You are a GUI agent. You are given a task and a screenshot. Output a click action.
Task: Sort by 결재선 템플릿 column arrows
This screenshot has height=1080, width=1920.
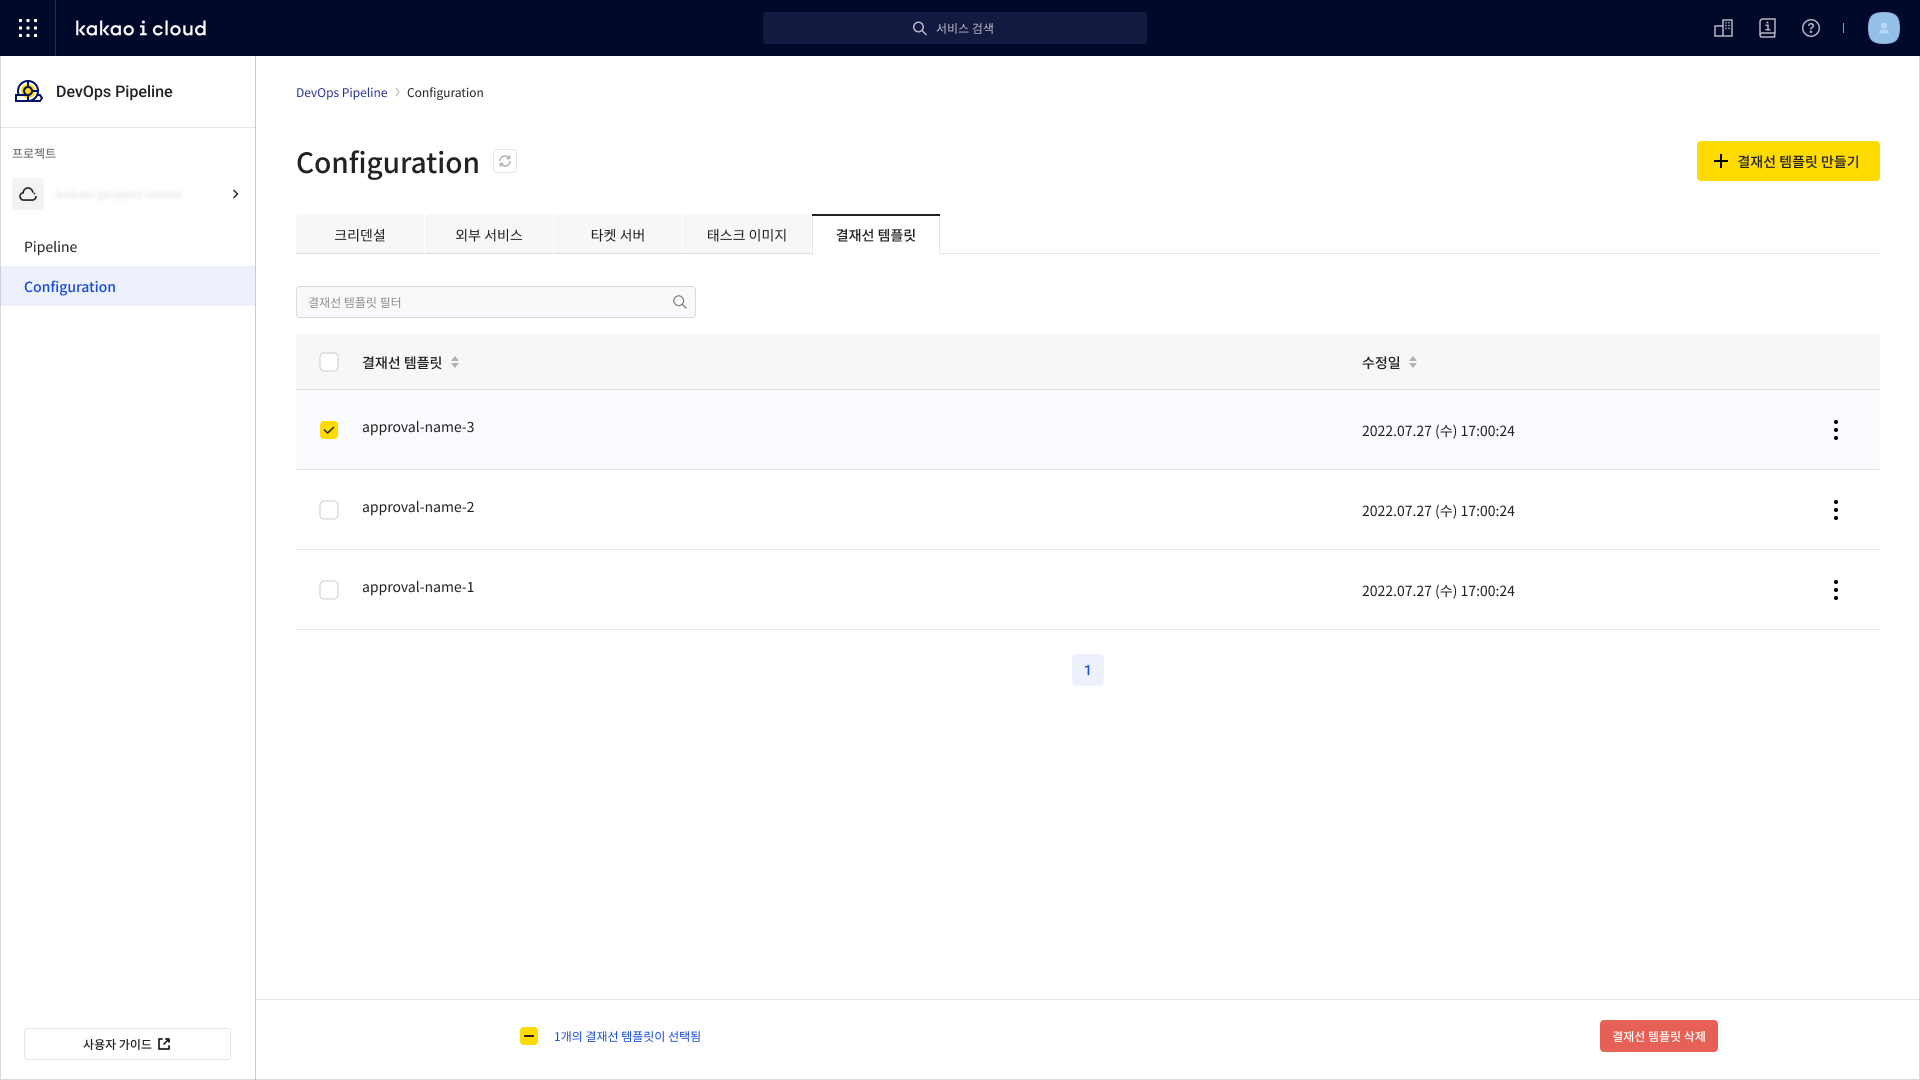[x=455, y=362]
